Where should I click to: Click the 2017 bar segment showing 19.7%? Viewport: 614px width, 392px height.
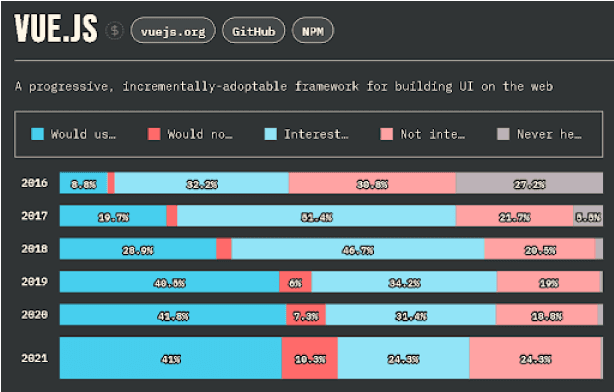coord(113,216)
